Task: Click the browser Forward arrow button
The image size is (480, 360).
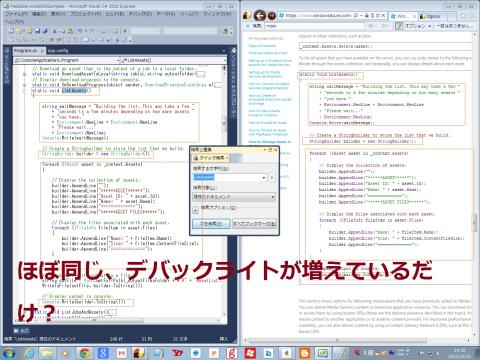Action: coord(272,15)
